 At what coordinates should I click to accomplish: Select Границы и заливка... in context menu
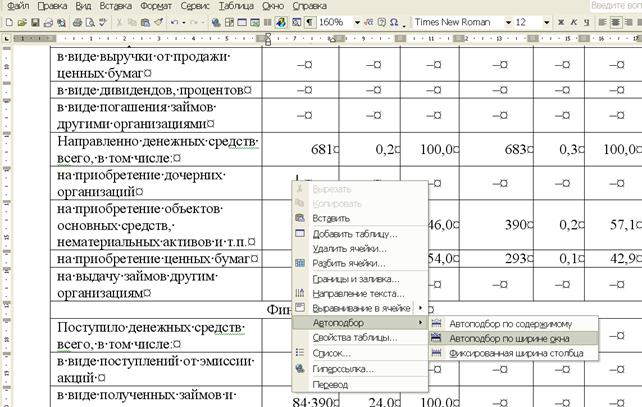tap(360, 279)
